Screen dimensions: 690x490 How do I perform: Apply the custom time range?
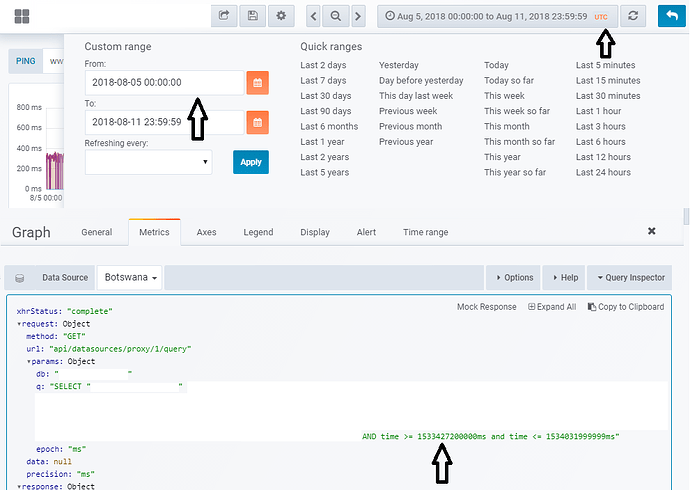pyautogui.click(x=251, y=162)
